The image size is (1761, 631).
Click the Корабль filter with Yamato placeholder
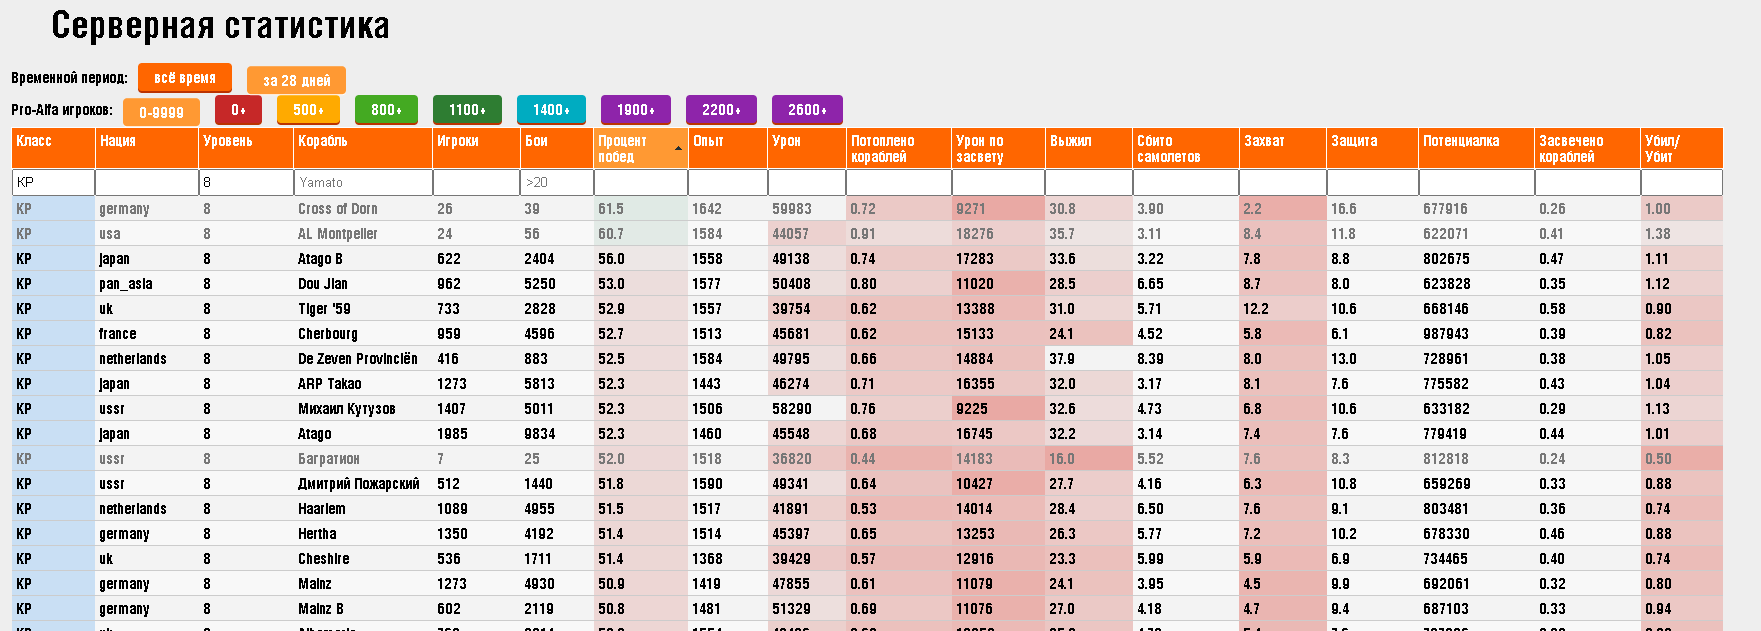click(363, 182)
